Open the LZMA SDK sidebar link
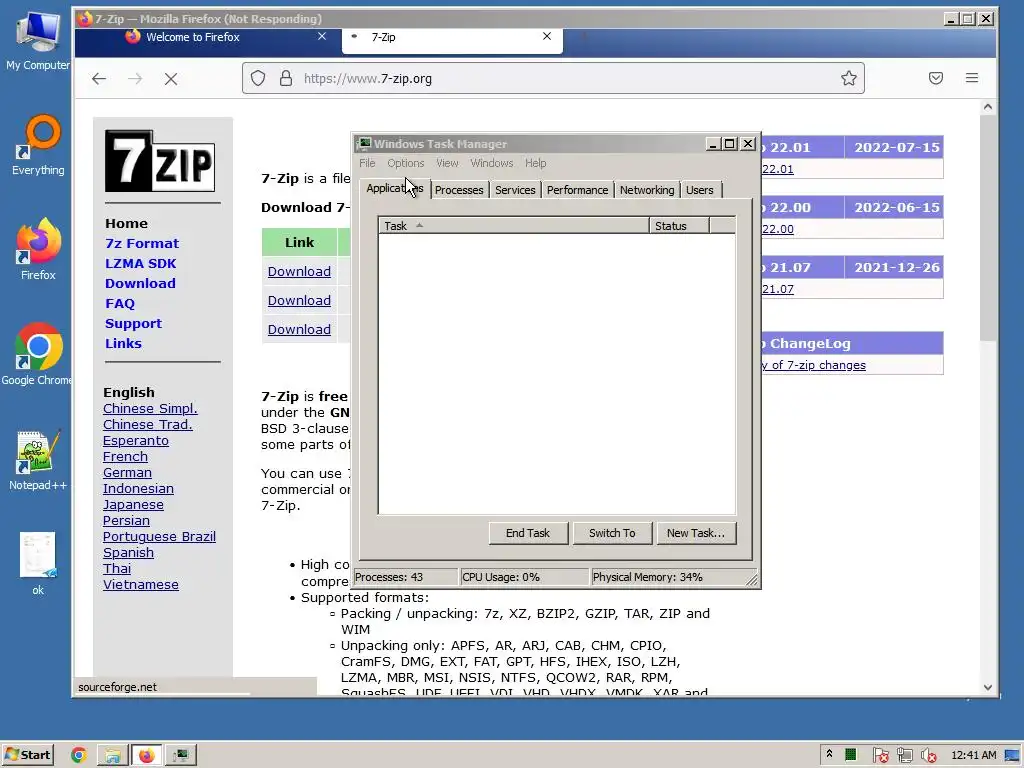 tap(140, 264)
